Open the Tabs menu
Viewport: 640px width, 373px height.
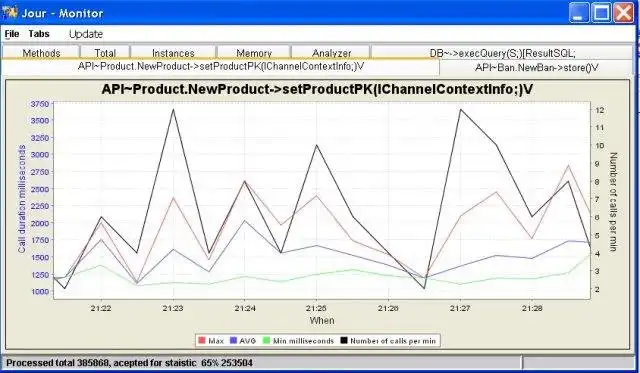pos(39,34)
